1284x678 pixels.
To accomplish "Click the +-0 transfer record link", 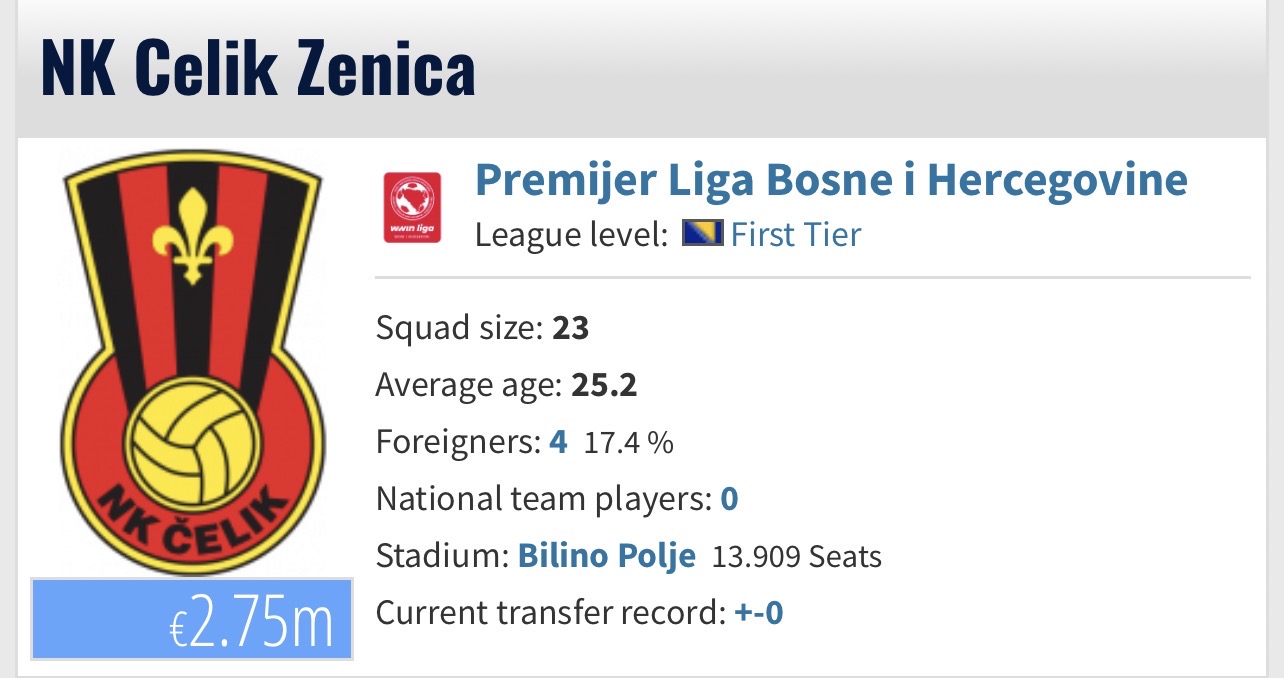I will tap(759, 613).
